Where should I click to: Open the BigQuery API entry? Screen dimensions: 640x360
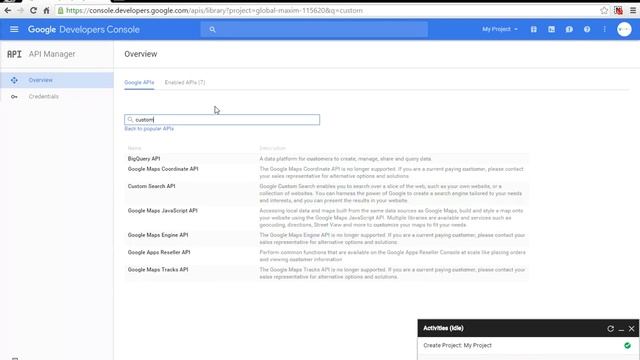tap(144, 159)
